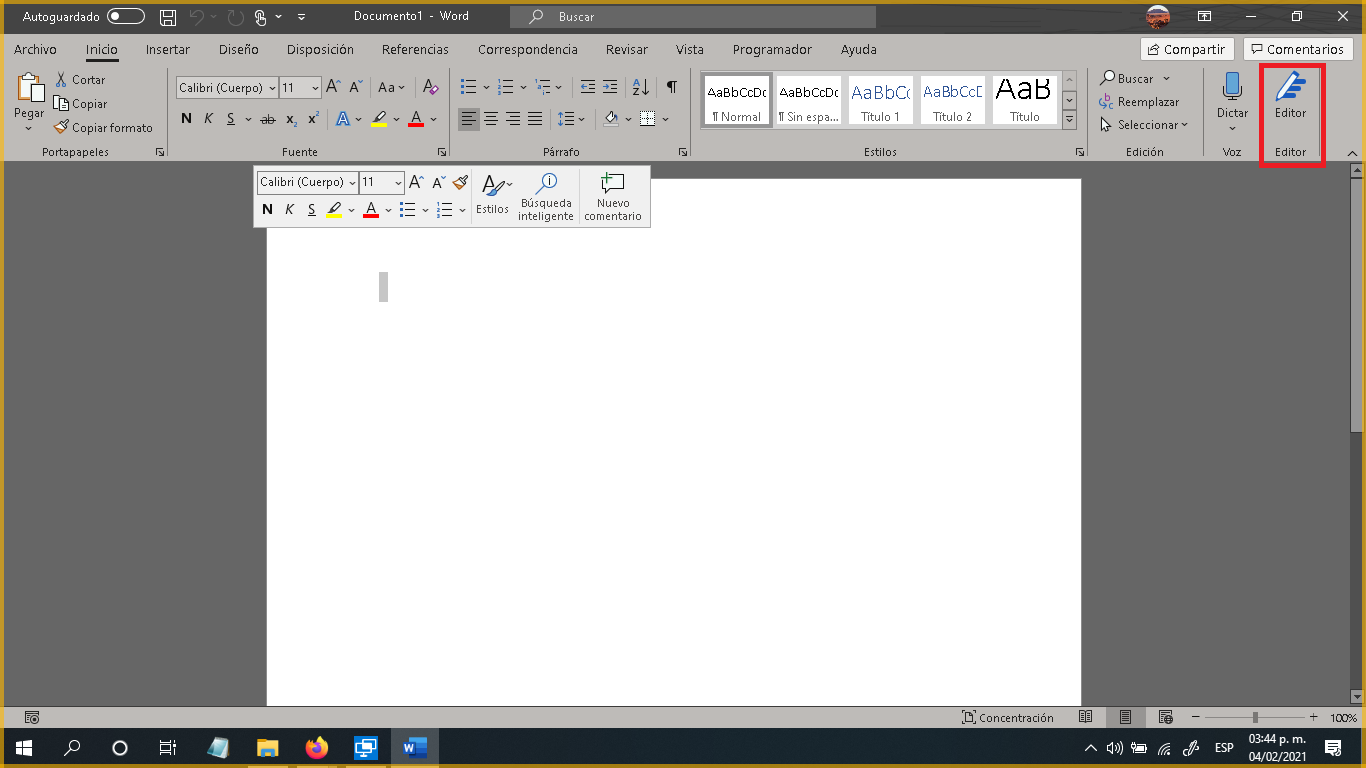
Task: Save document with the floppy disk icon
Action: tap(168, 17)
